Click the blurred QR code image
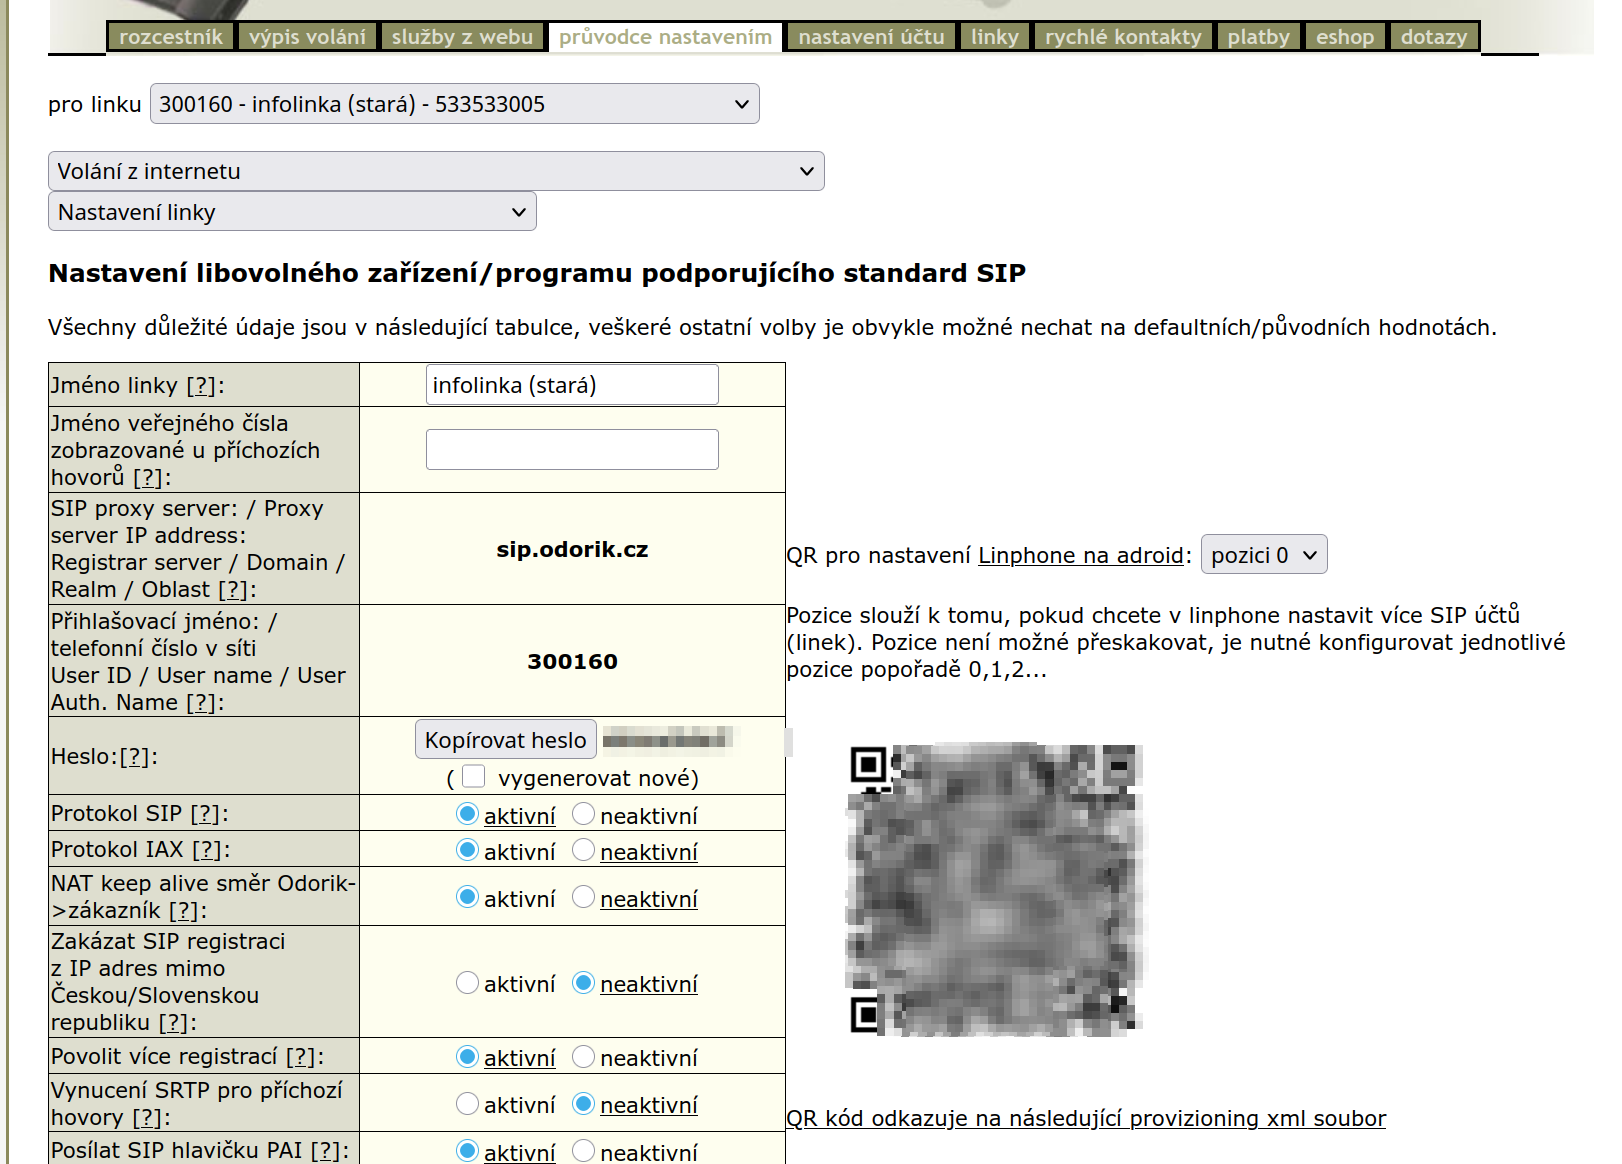 click(995, 889)
